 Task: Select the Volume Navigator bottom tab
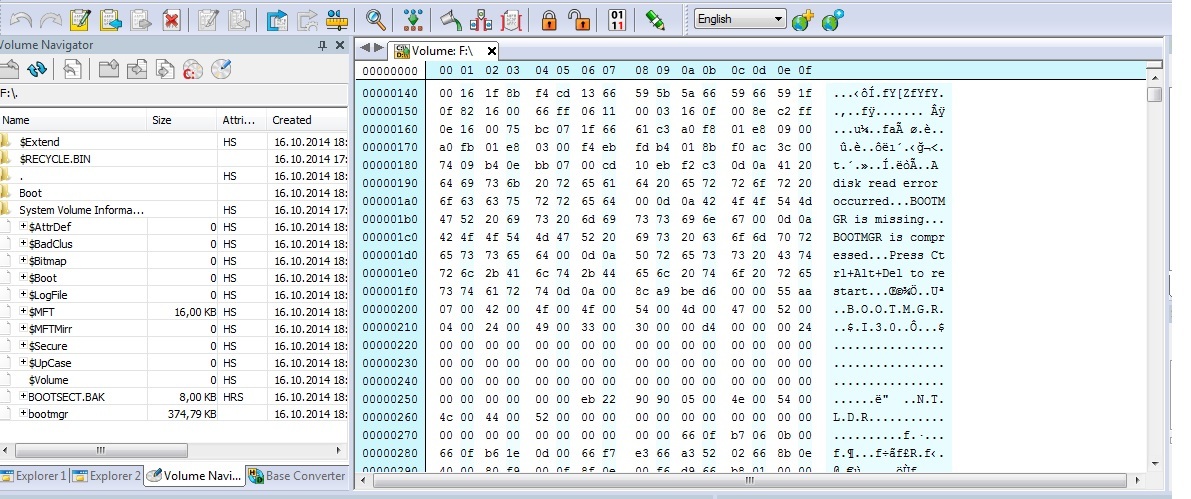point(194,476)
